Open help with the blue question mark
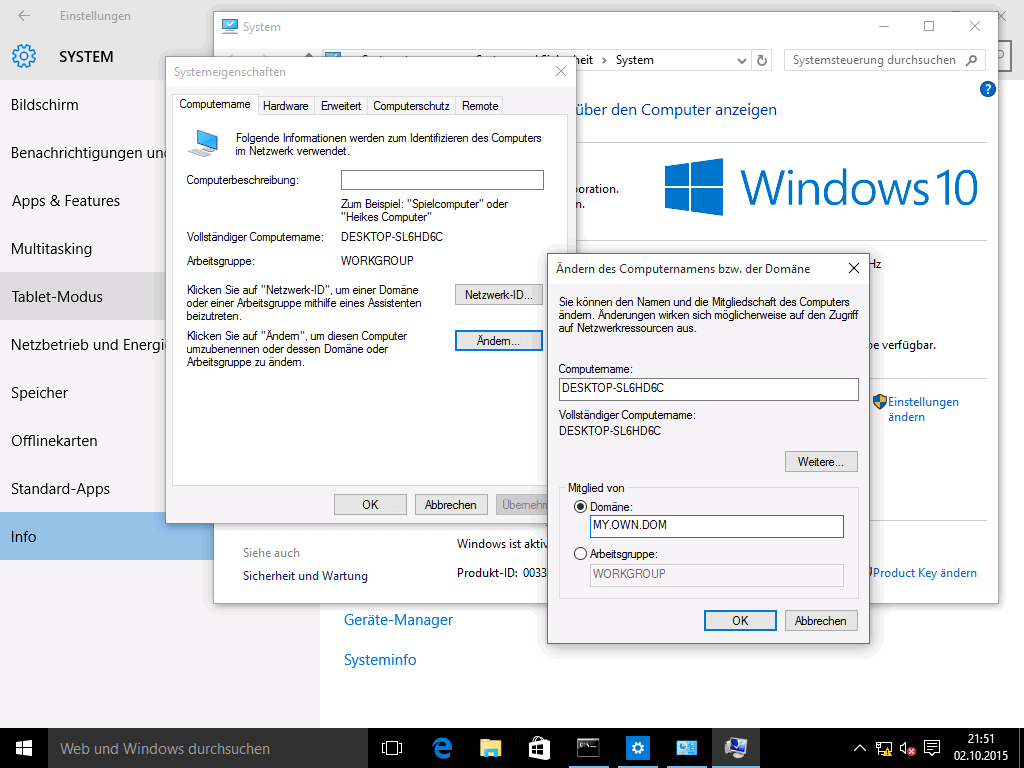This screenshot has height=768, width=1024. tap(987, 89)
